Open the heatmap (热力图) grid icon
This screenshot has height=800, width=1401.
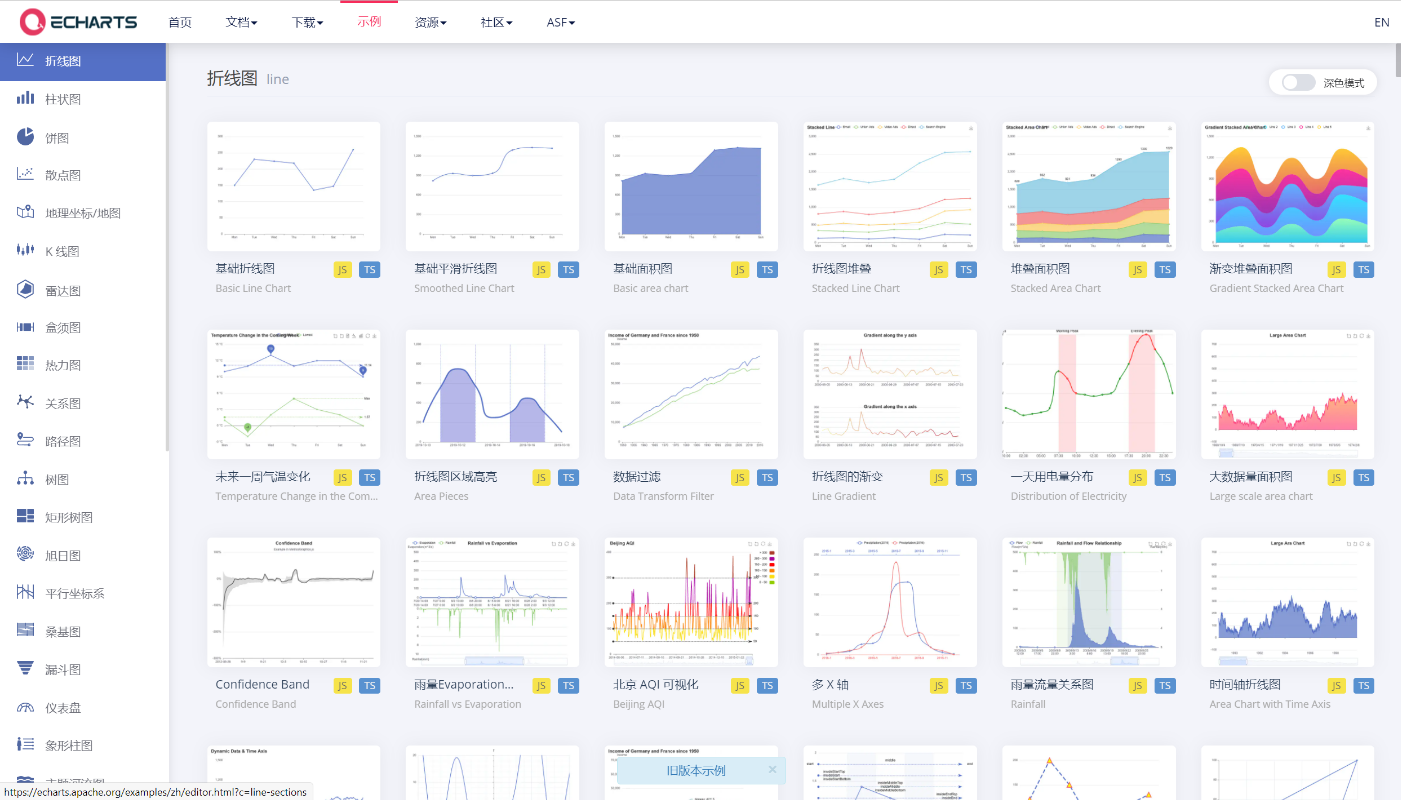point(26,365)
